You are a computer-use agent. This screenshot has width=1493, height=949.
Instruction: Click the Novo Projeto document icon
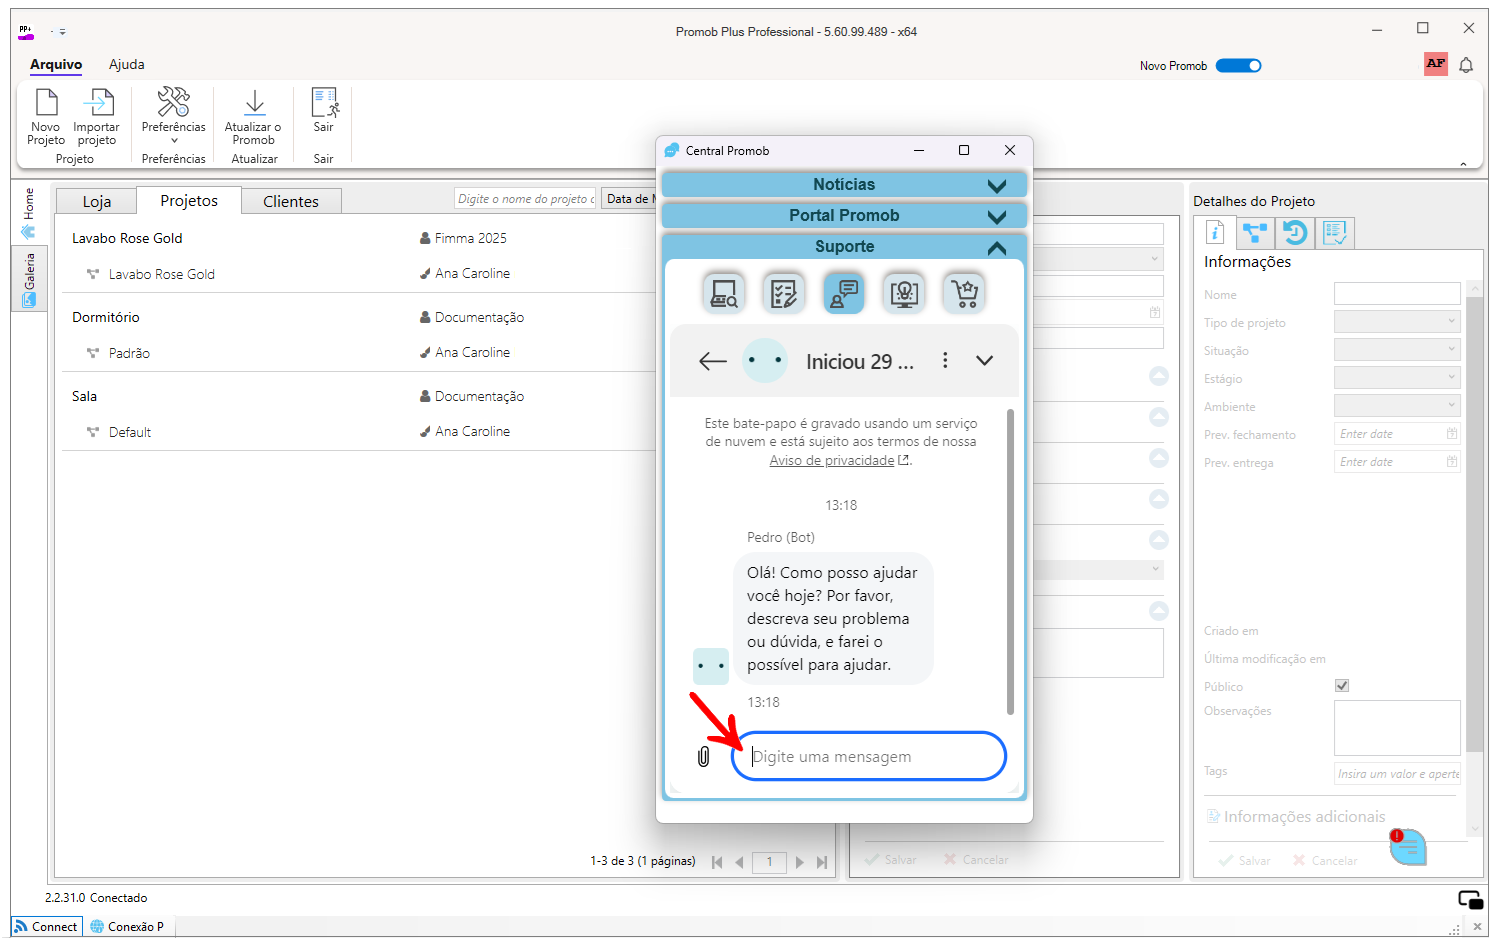[46, 103]
